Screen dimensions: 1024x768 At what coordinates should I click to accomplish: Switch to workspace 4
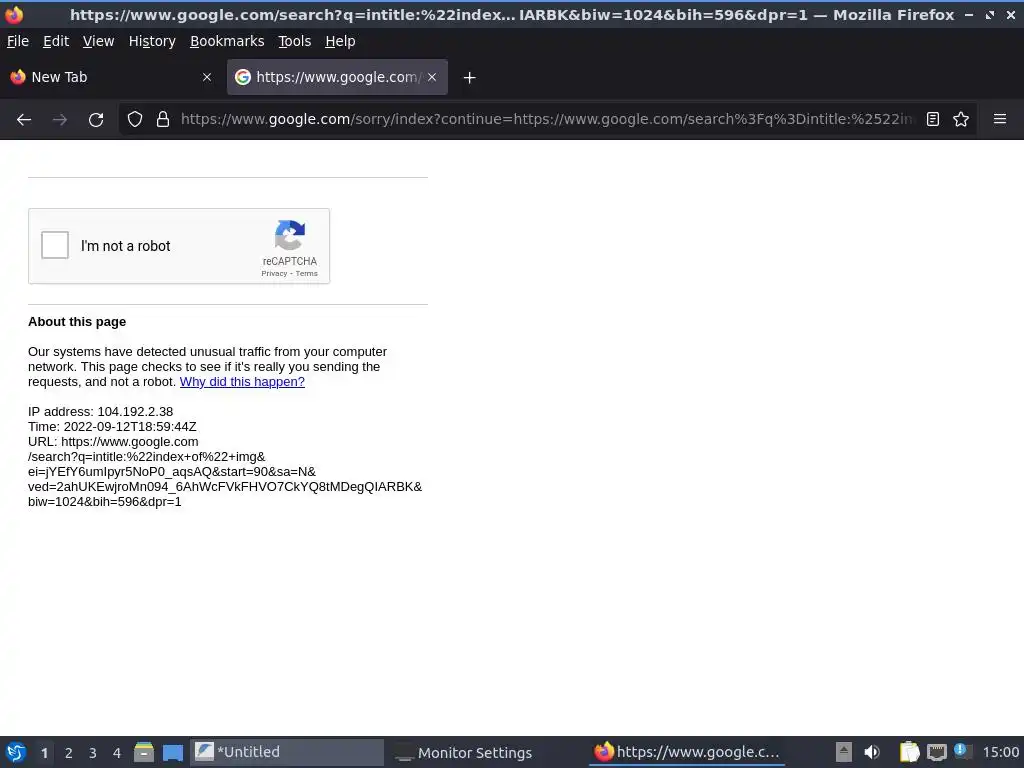(117, 753)
